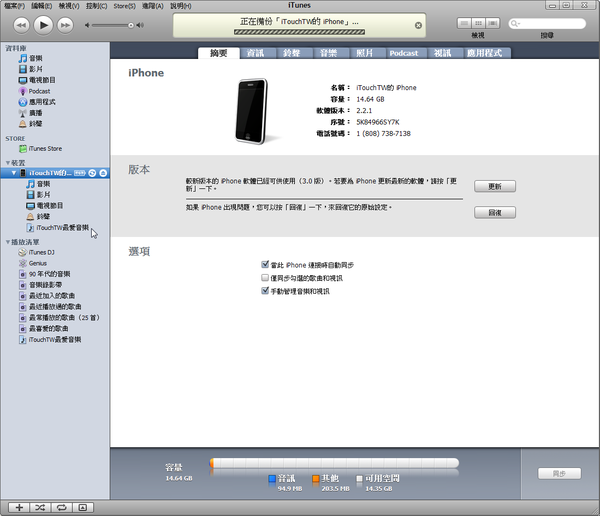This screenshot has height=516, width=600.
Task: Open the 最近播放過的歌曲 playlist
Action: pyautogui.click(x=55, y=307)
